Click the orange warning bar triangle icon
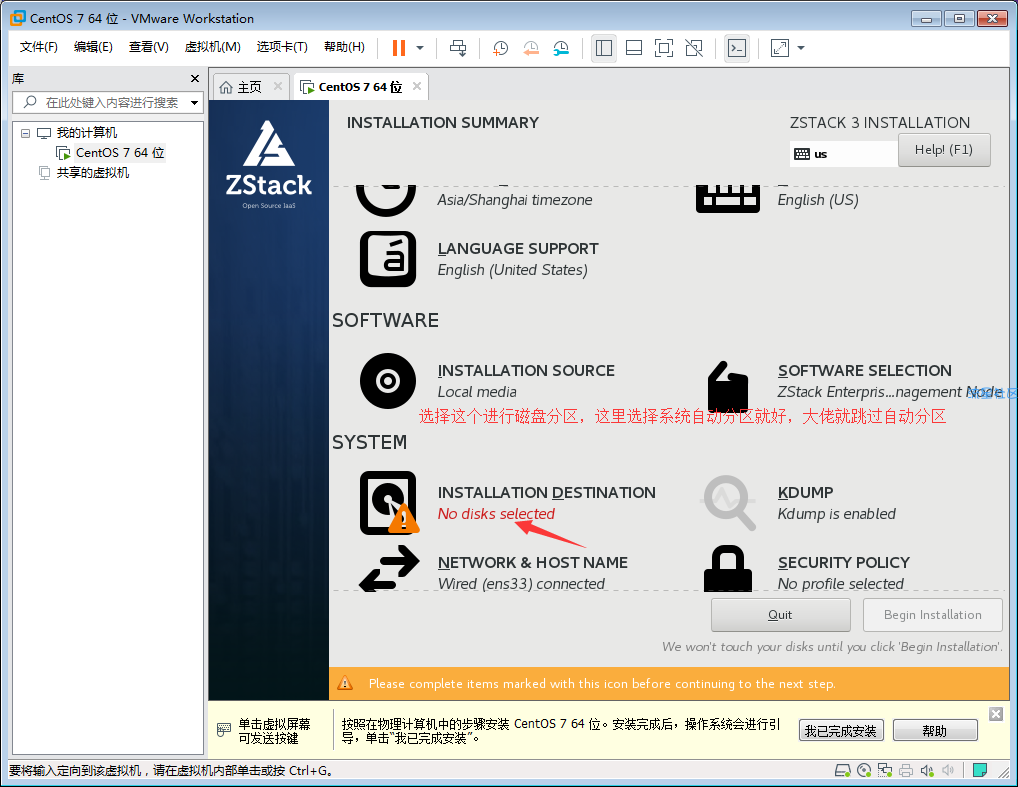This screenshot has width=1018, height=787. click(x=345, y=683)
